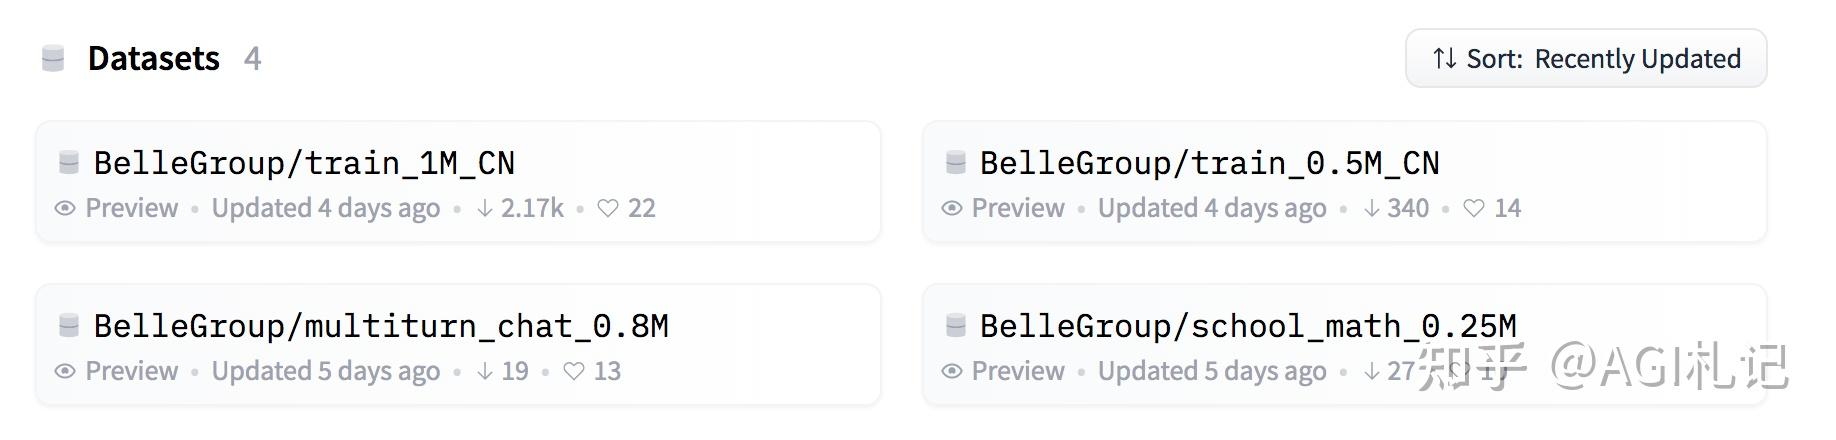Viewport: 1836px width, 440px height.
Task: Open the Sort: Recently Updated dropdown
Action: click(x=1585, y=59)
